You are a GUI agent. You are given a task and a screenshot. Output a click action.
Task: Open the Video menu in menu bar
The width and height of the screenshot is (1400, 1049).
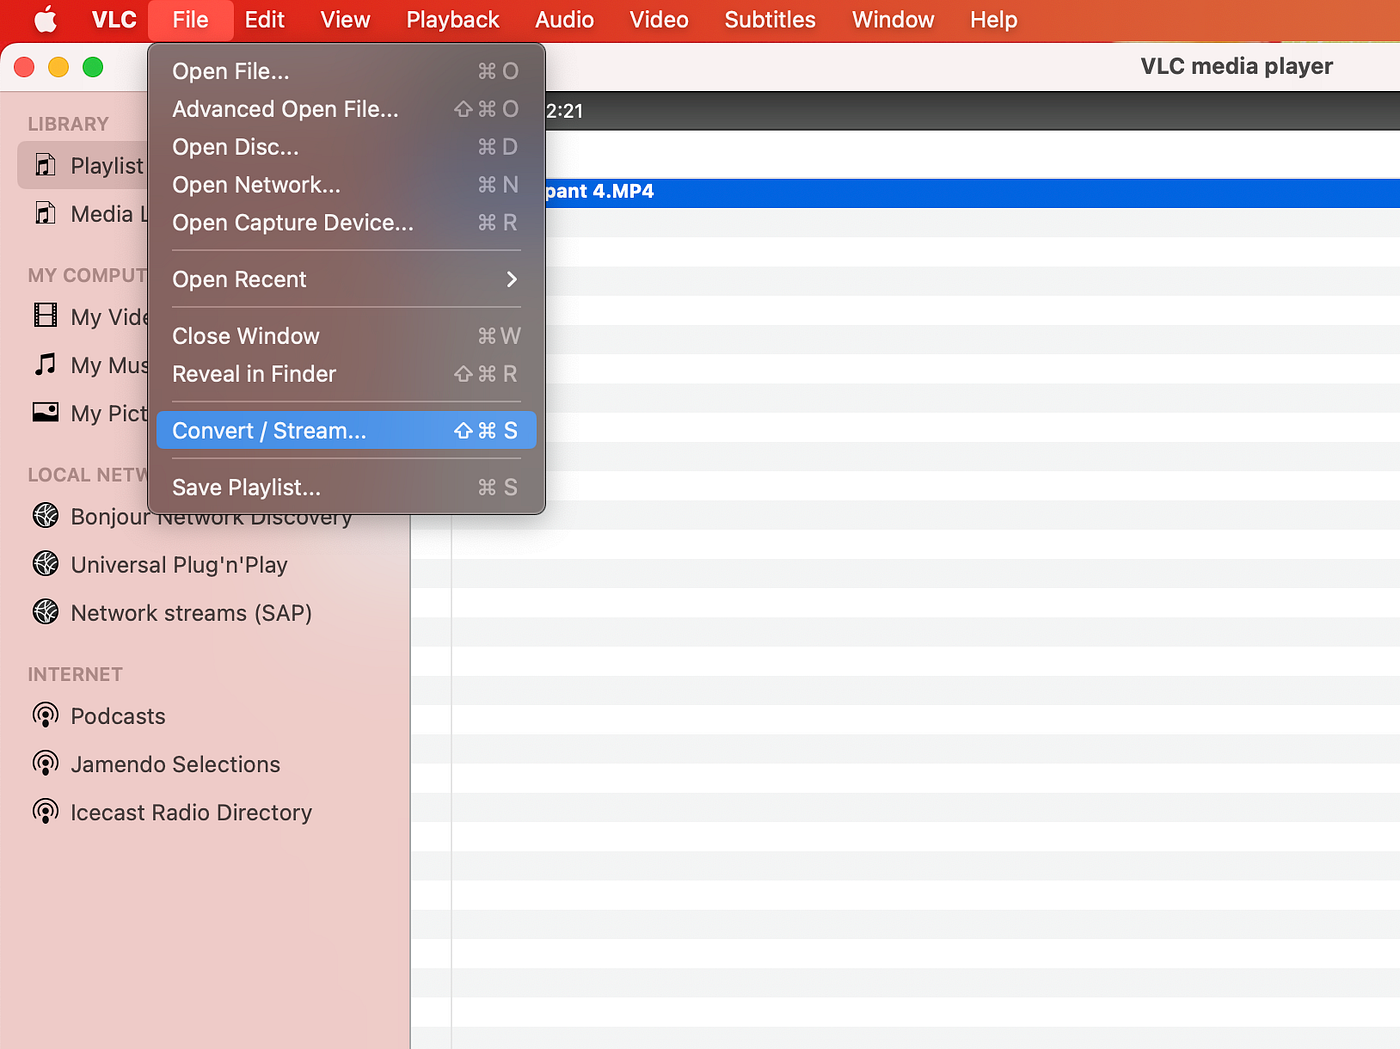(x=659, y=20)
